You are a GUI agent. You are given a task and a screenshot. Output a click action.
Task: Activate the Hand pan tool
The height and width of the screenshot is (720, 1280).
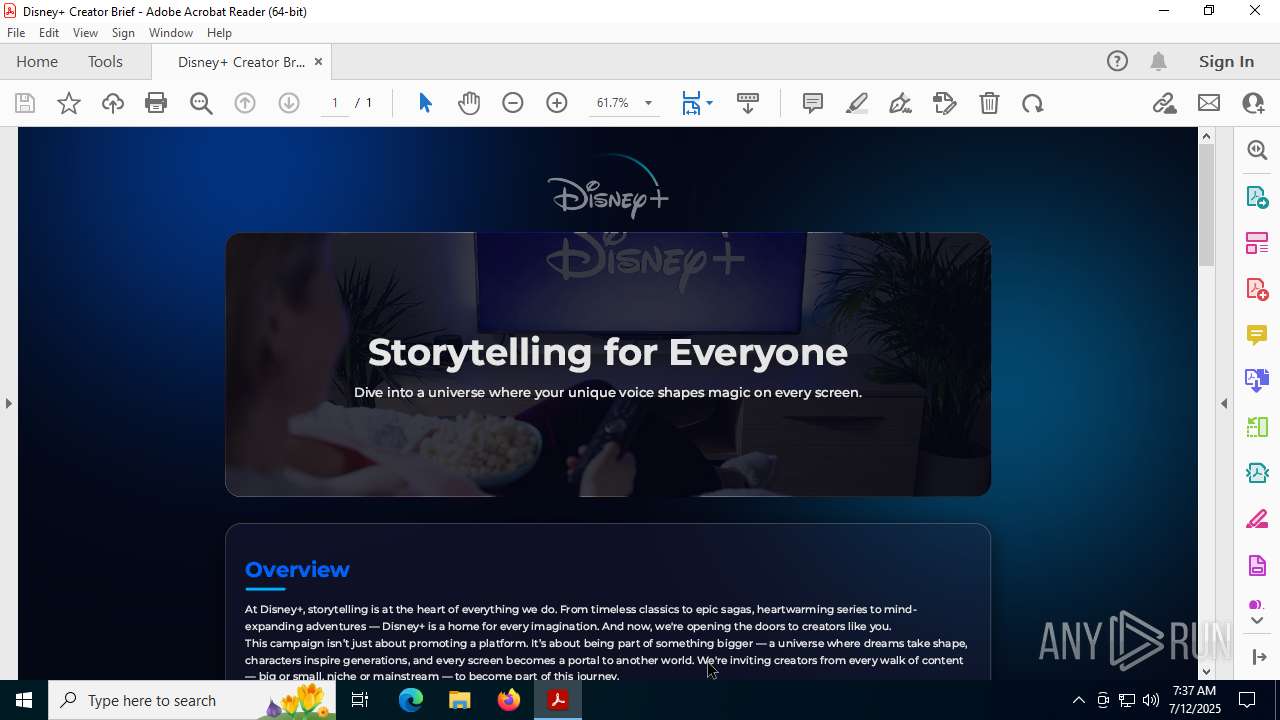coord(469,103)
